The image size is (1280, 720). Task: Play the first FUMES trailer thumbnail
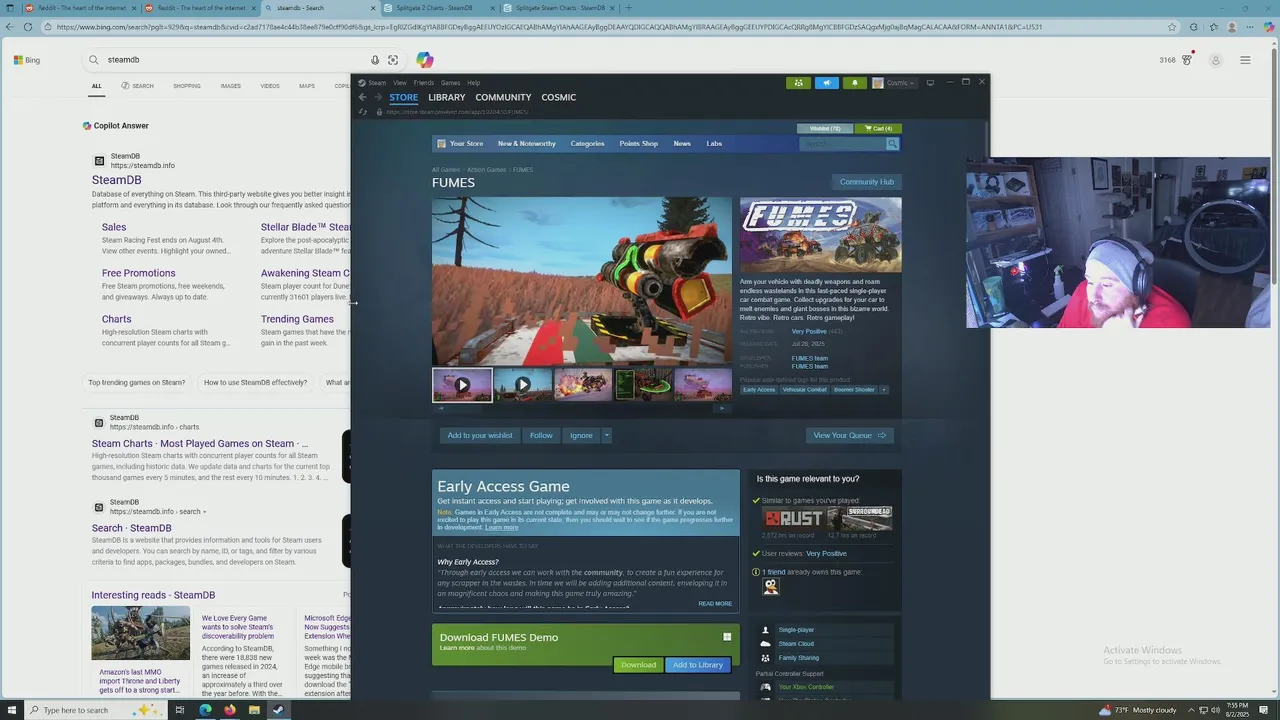(462, 384)
